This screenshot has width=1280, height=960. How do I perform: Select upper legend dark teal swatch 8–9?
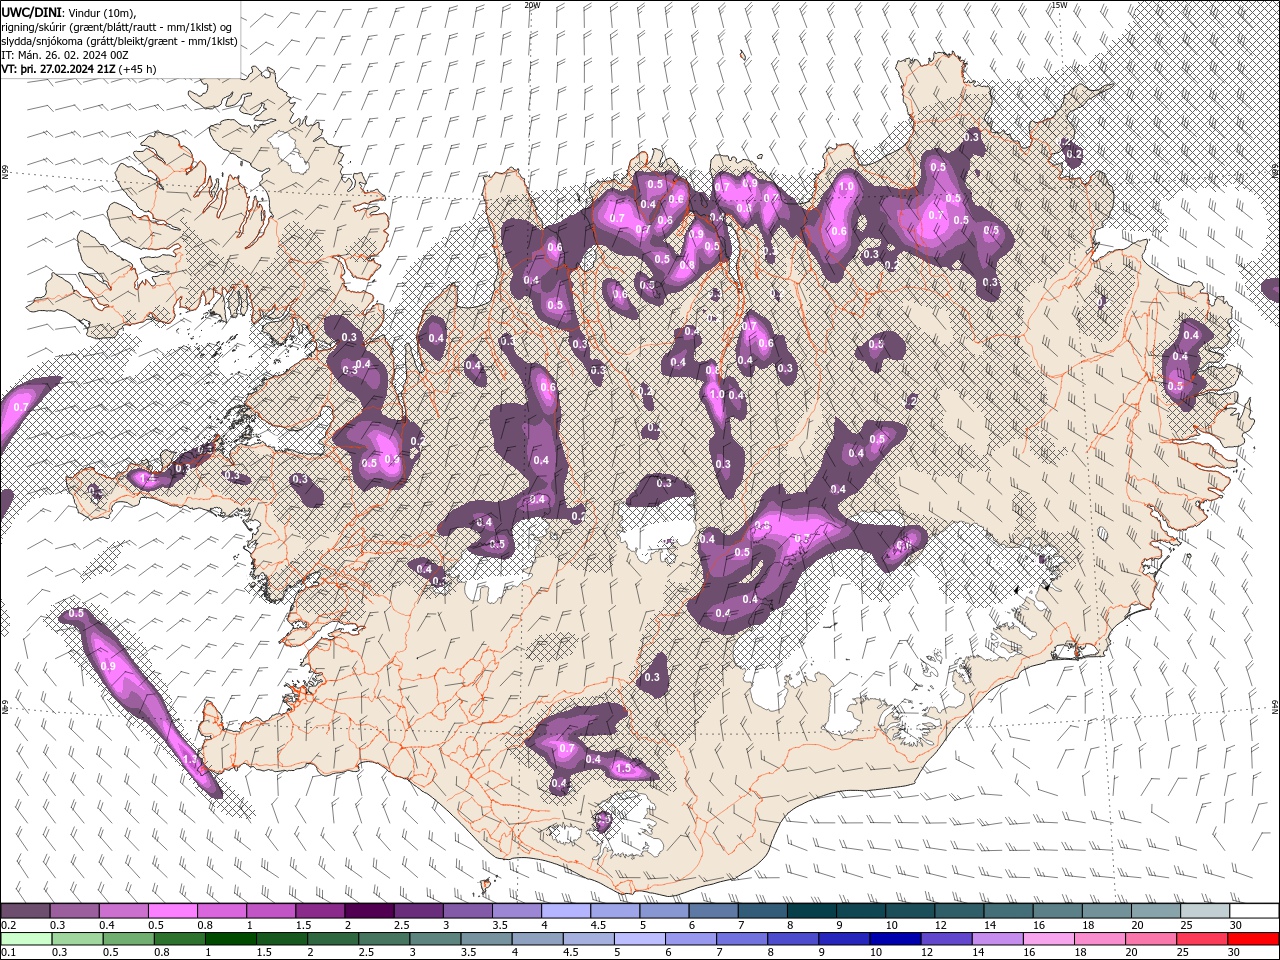point(811,911)
